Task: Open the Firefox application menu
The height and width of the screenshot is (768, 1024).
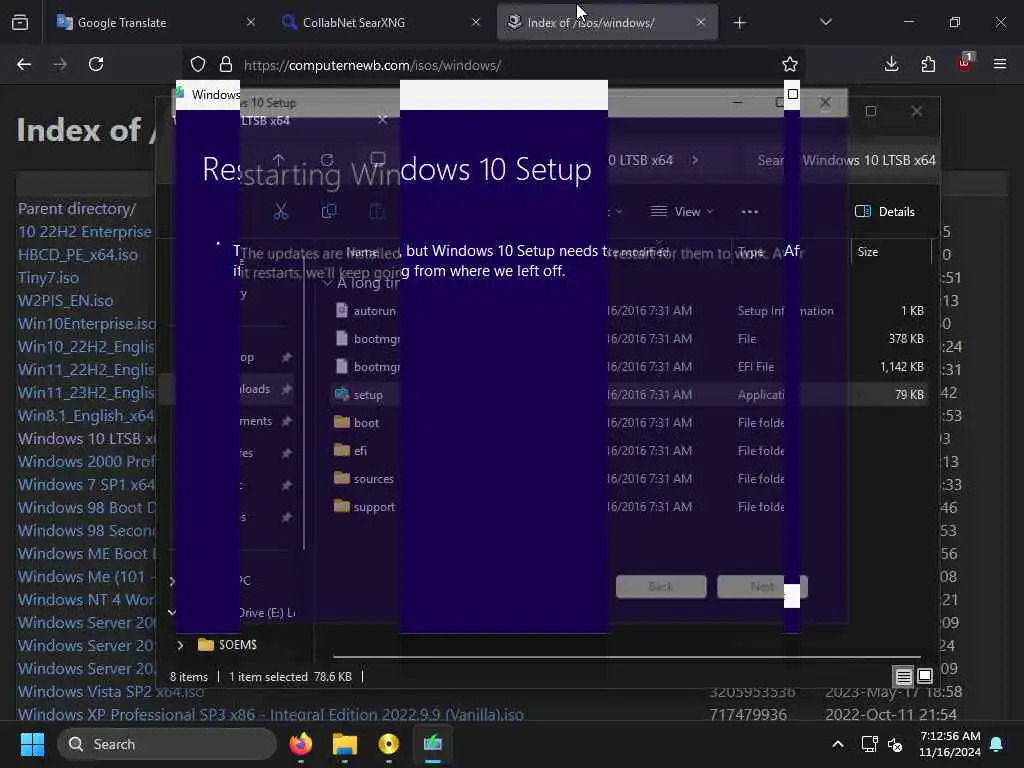Action: (1000, 64)
